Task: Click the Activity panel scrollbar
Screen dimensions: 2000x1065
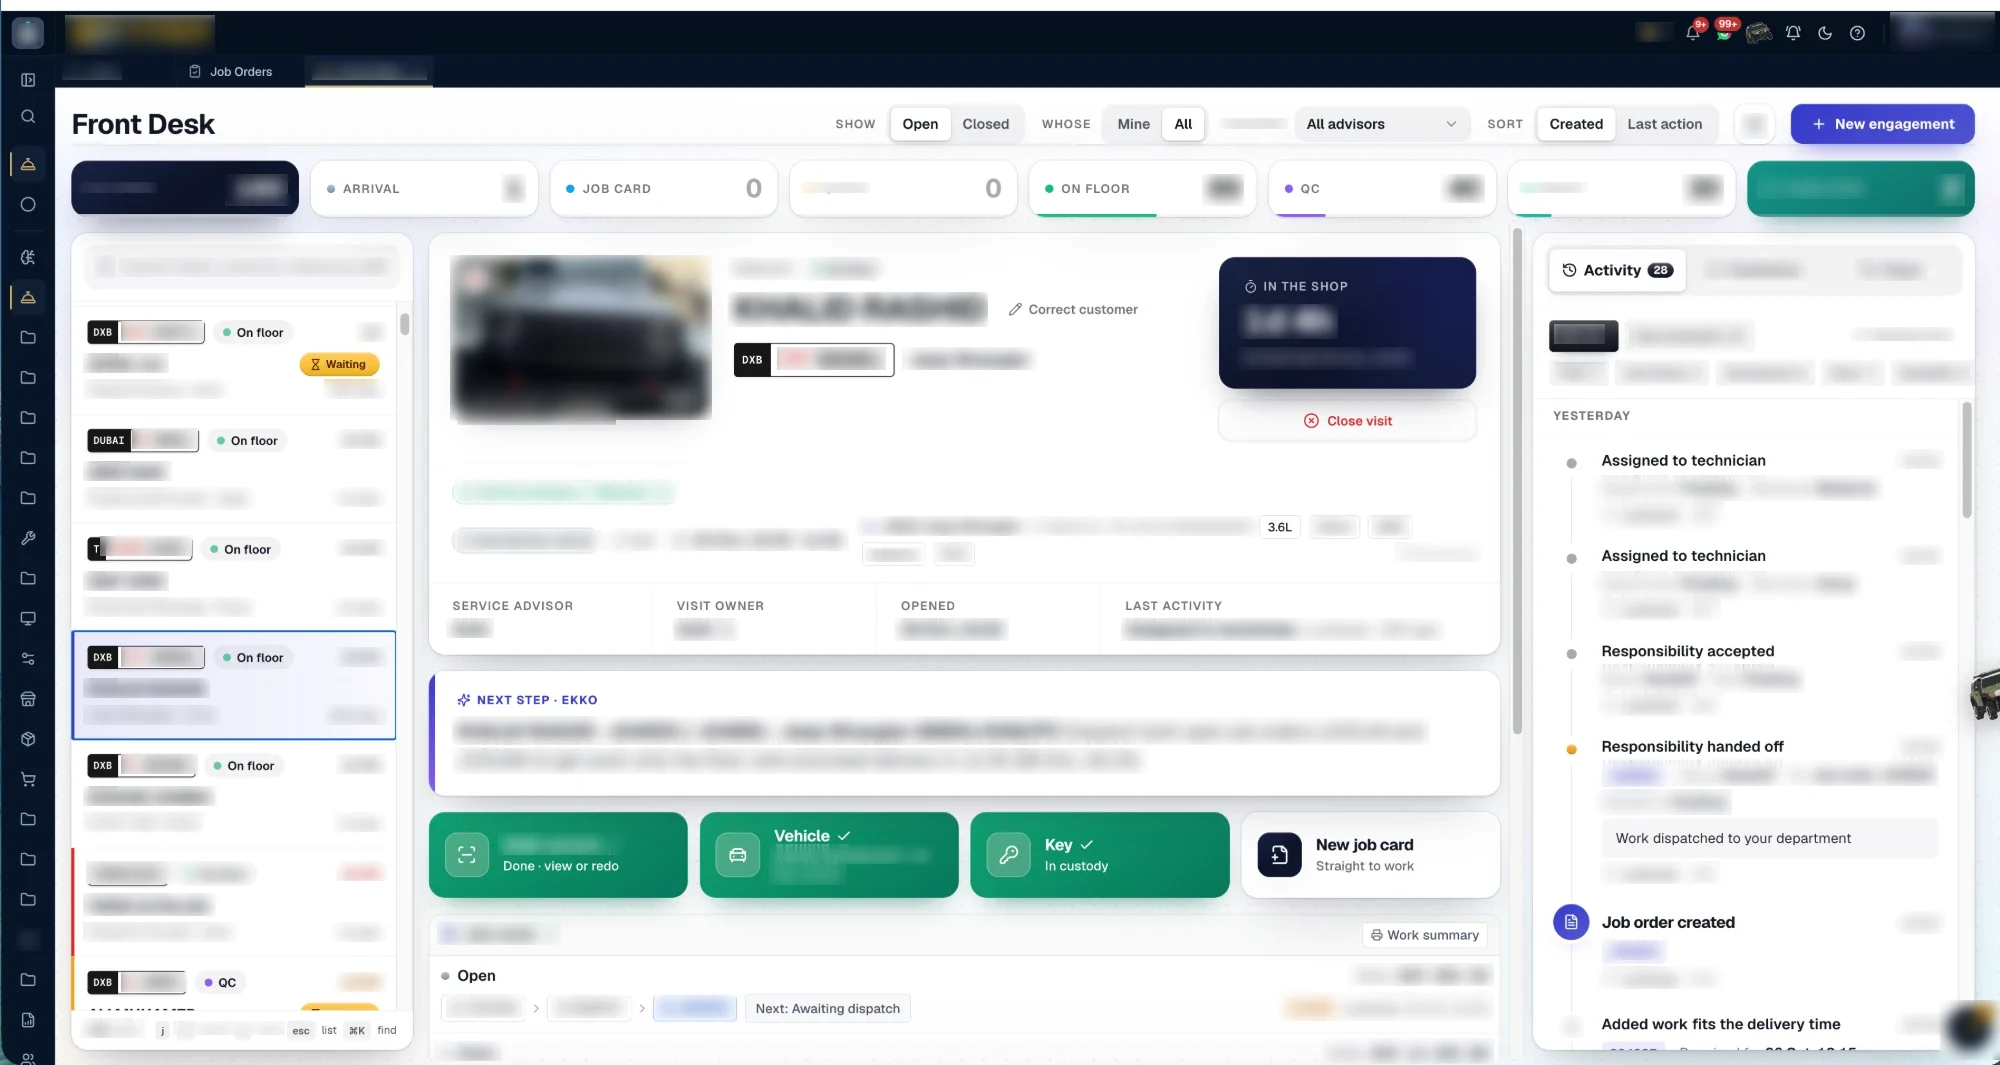Action: tap(1966, 460)
